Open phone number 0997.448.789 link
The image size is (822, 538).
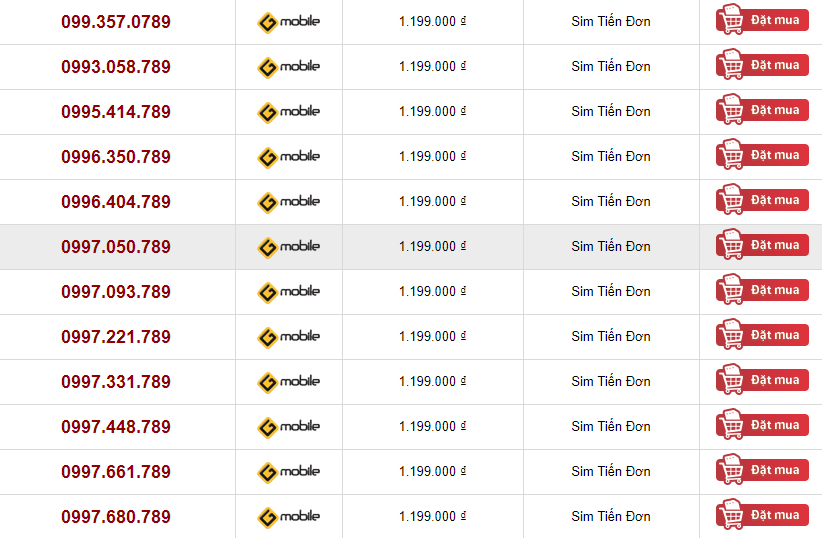116,427
